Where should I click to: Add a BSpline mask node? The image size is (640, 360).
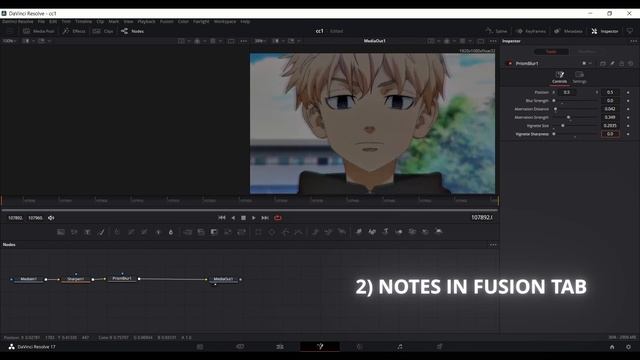point(299,232)
